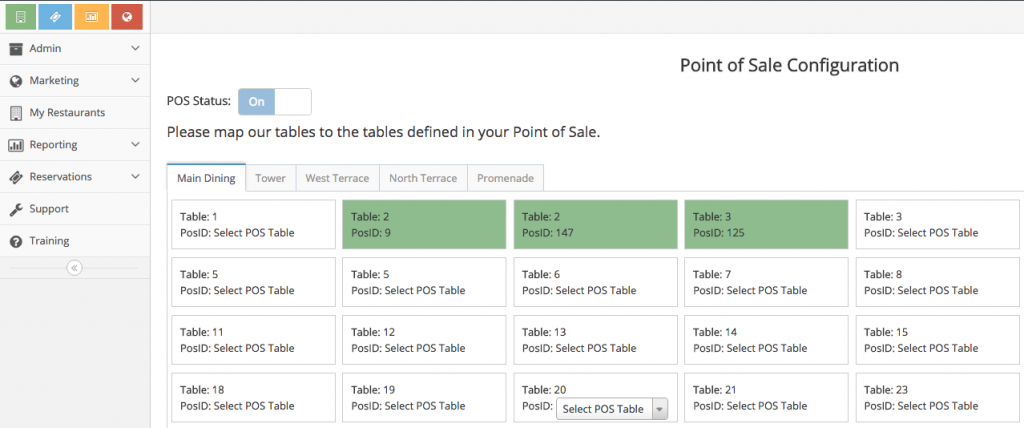Select the Promenade tab

click(x=505, y=178)
